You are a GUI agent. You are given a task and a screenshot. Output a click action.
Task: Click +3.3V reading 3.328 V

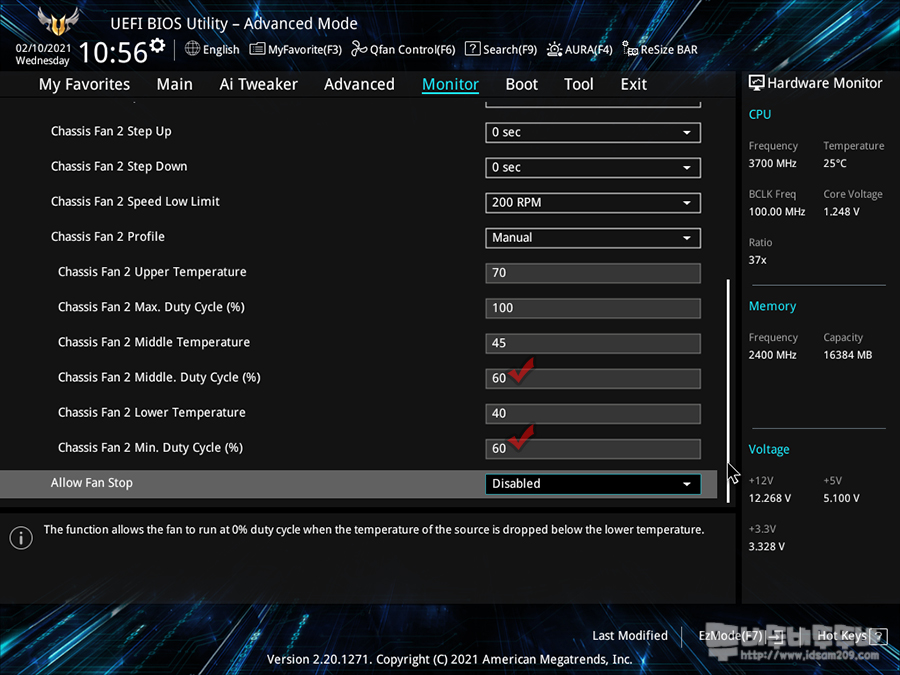767,546
